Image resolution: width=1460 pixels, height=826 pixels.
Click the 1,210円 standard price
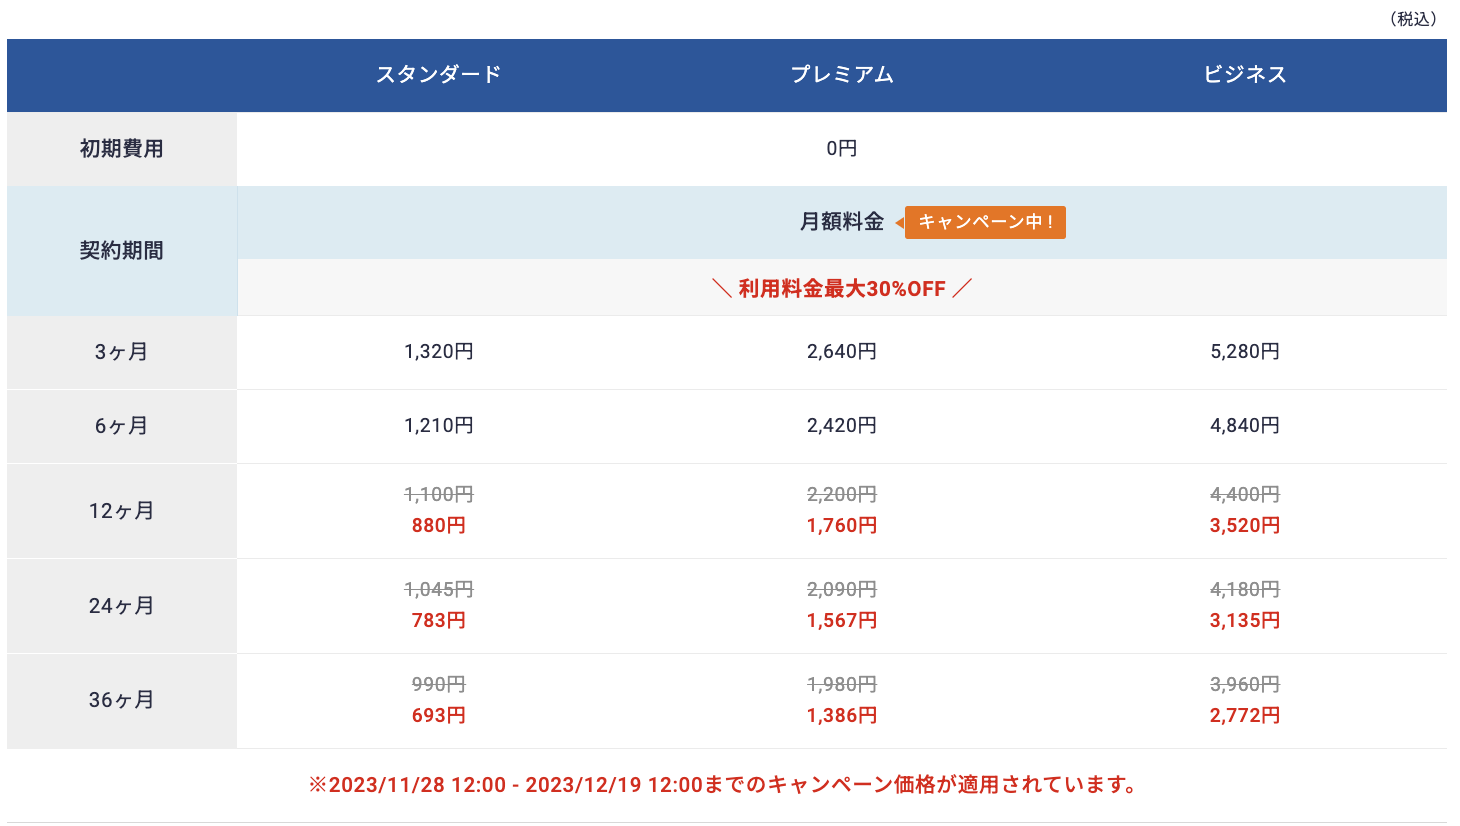(439, 426)
